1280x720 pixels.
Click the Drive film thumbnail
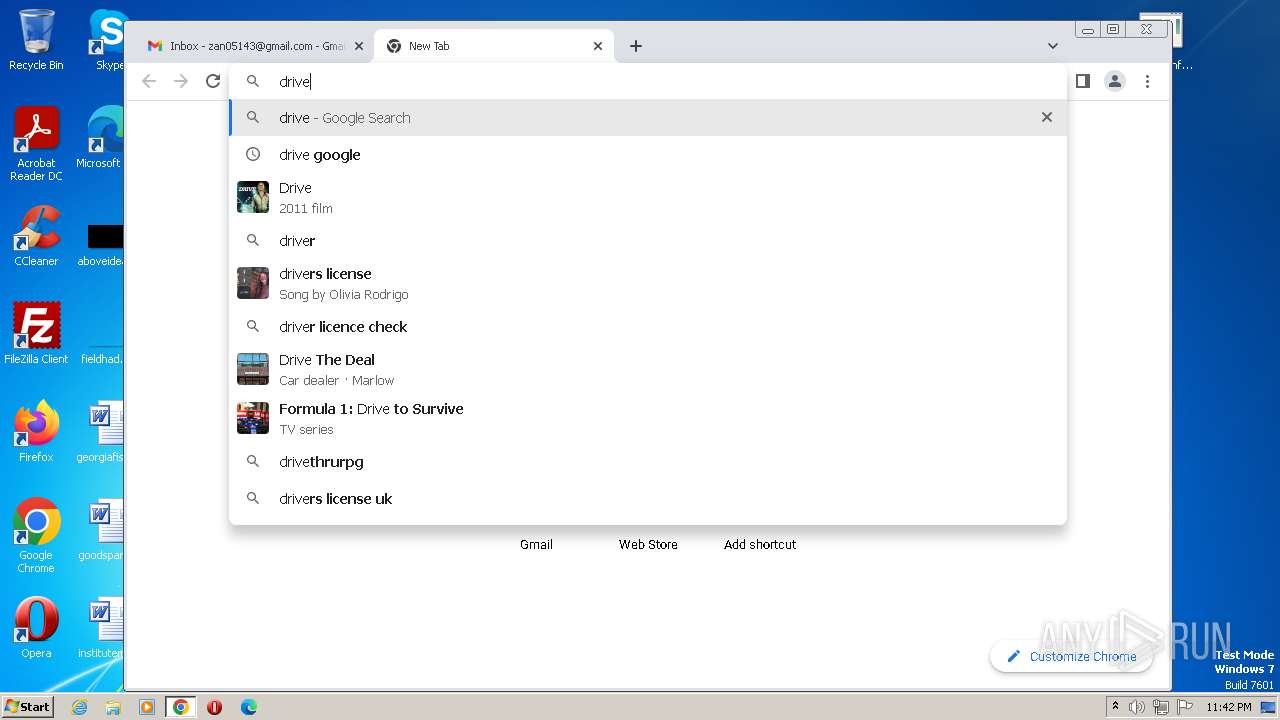253,197
